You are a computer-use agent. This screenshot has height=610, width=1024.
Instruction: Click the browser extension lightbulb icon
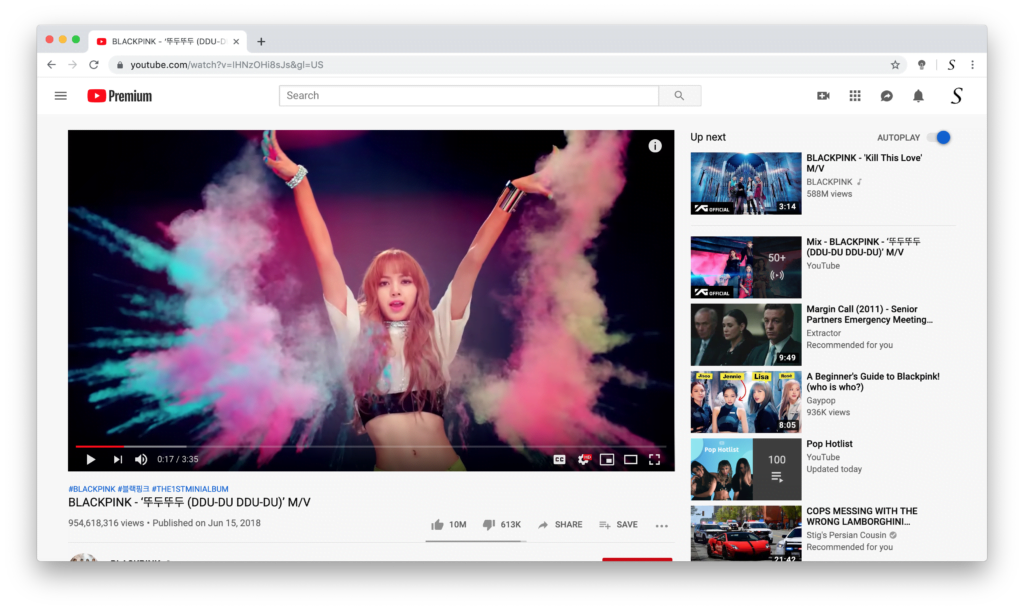[x=921, y=65]
